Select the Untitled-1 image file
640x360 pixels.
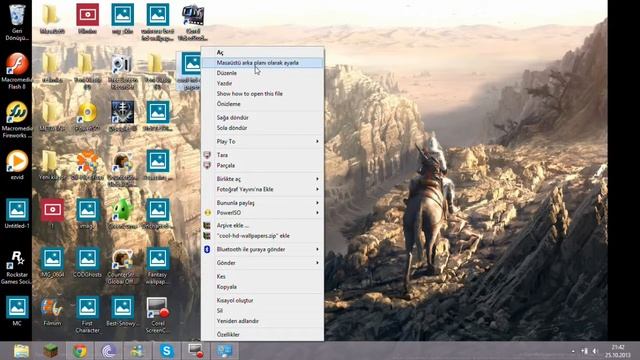(x=17, y=214)
